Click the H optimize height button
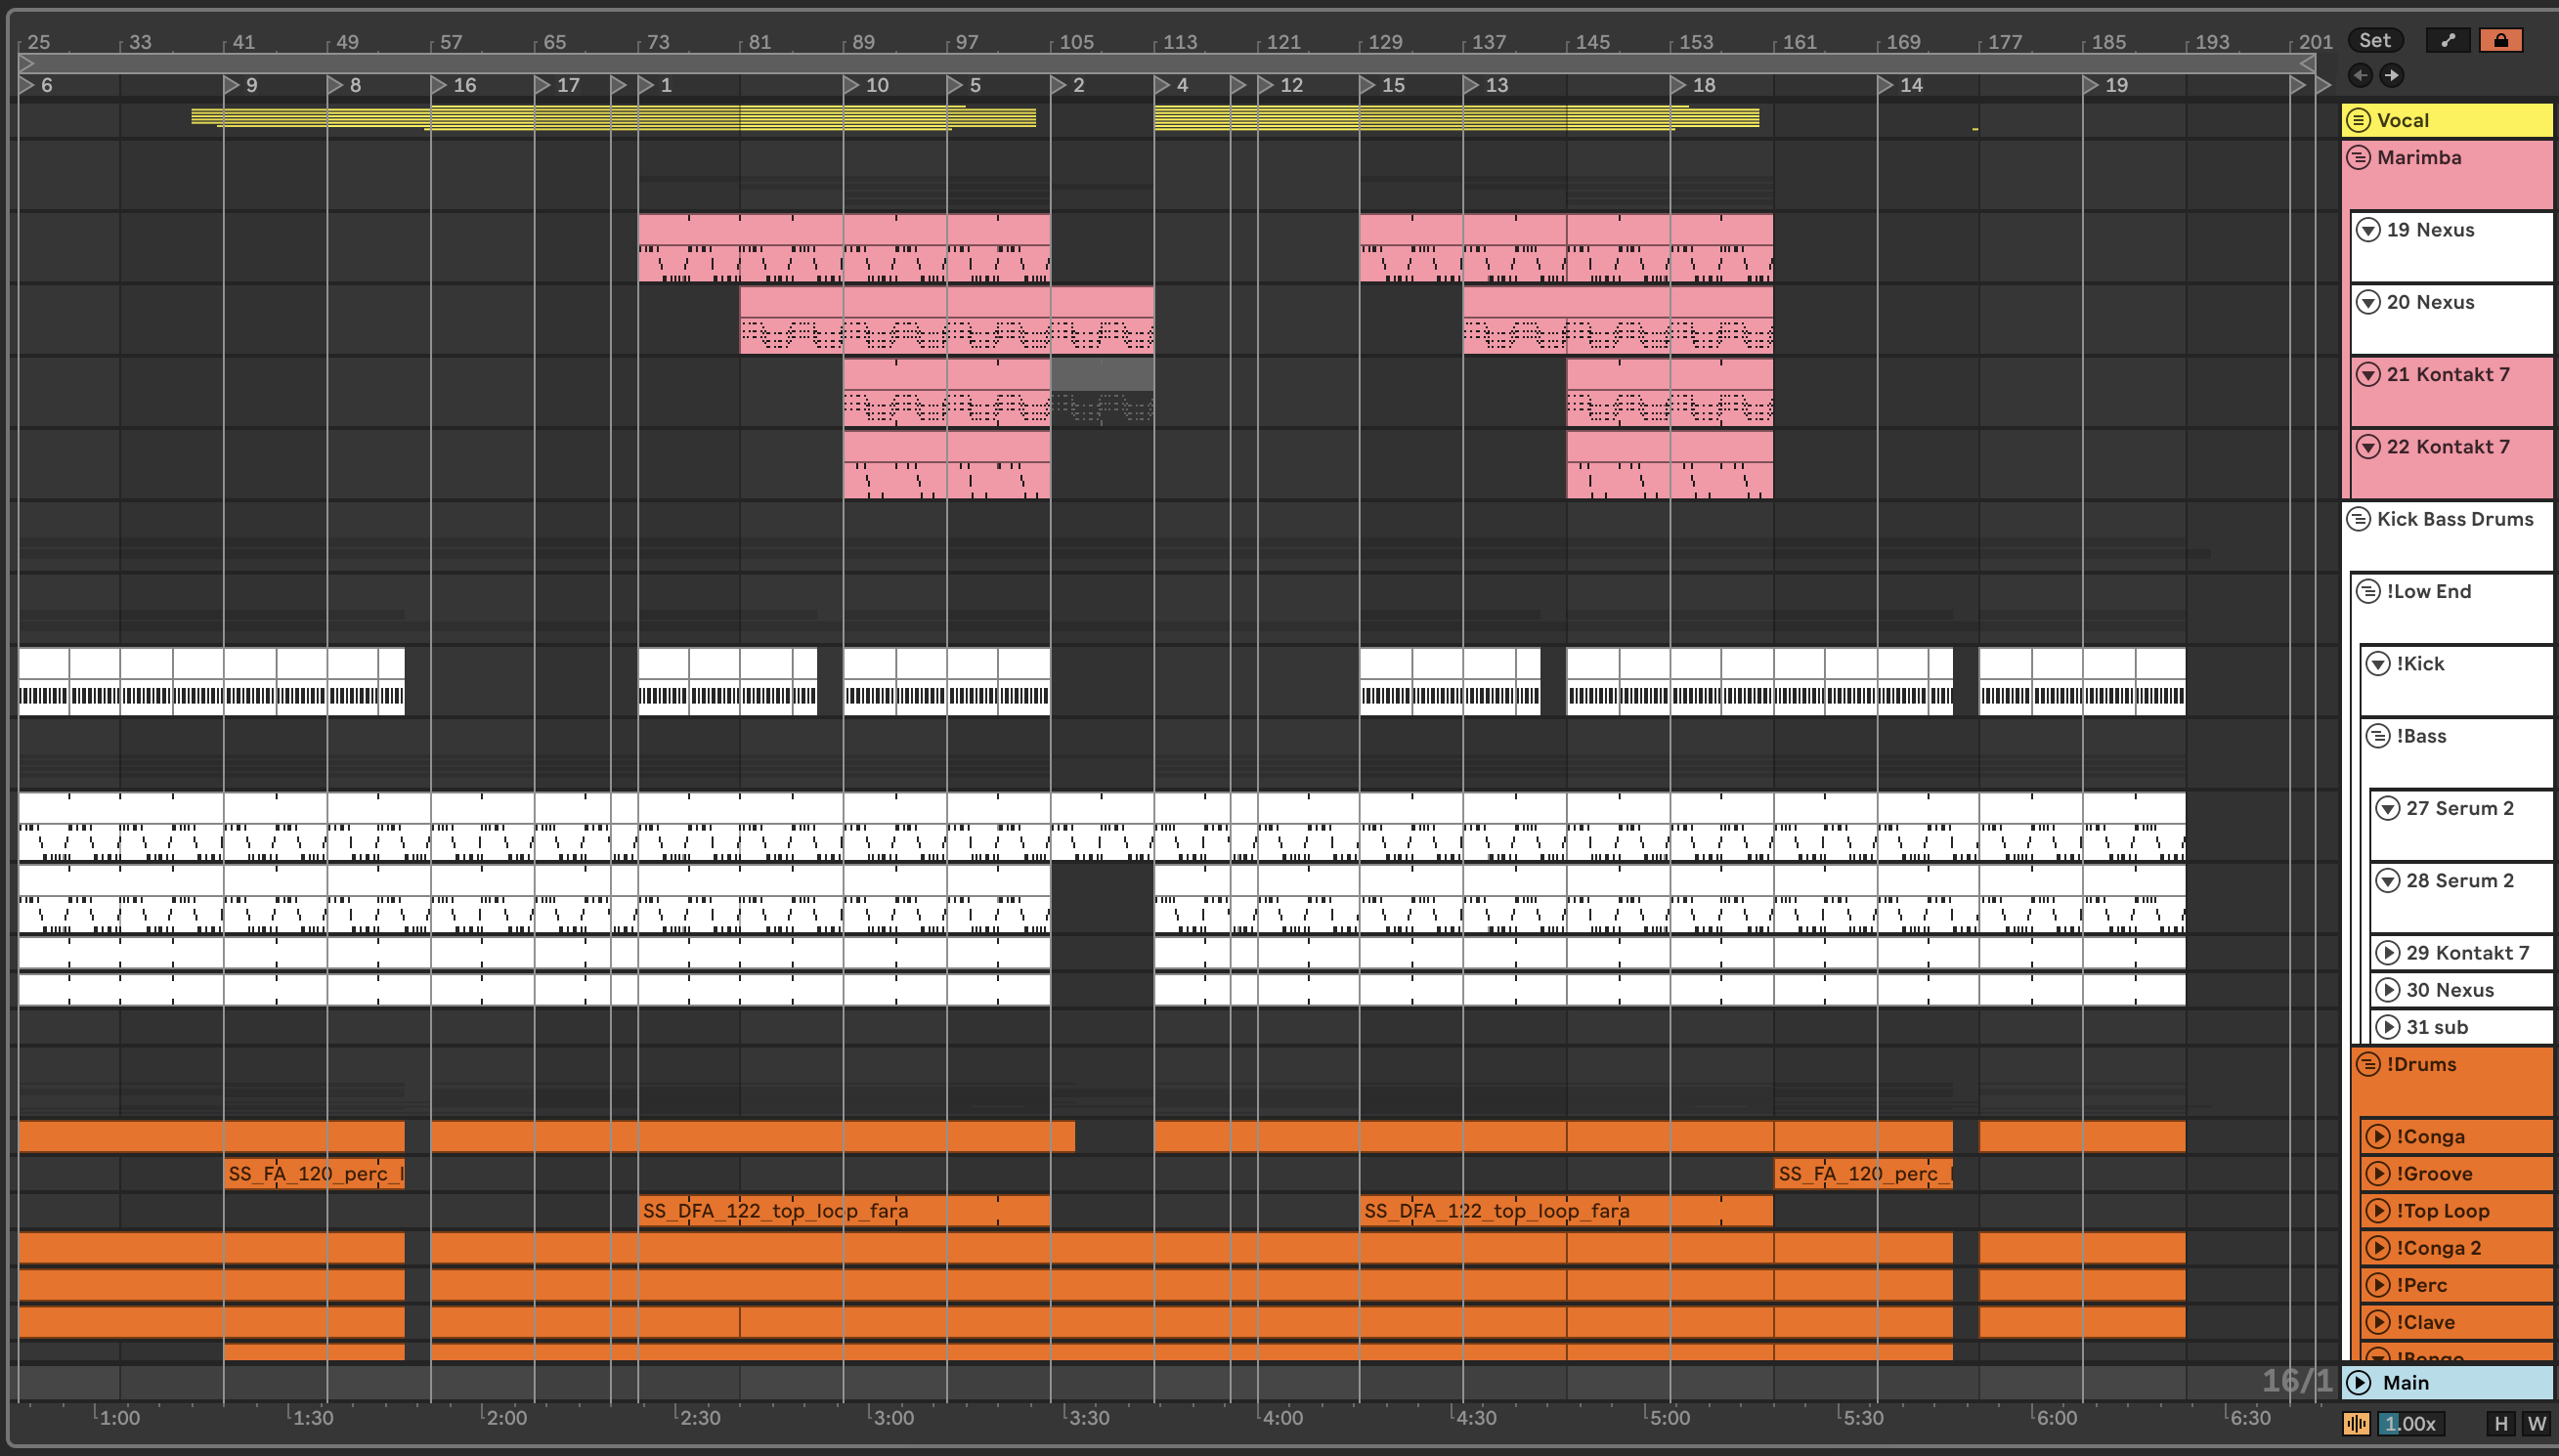The image size is (2559, 1456). click(x=2501, y=1423)
